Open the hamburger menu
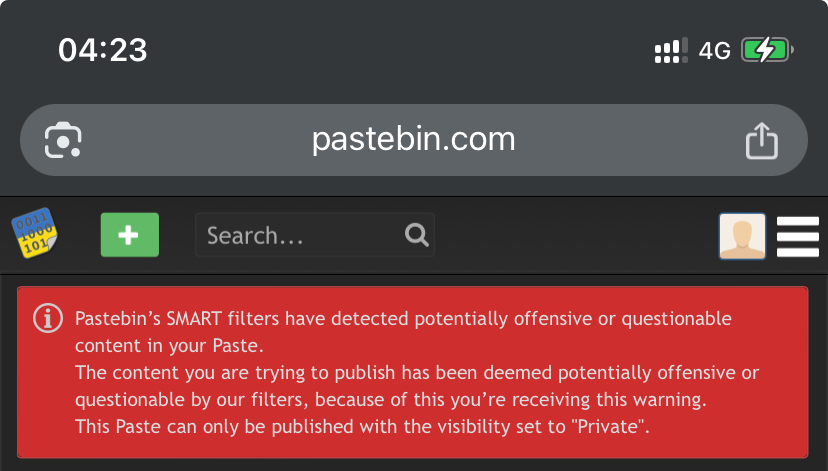This screenshot has width=828, height=471. point(797,236)
